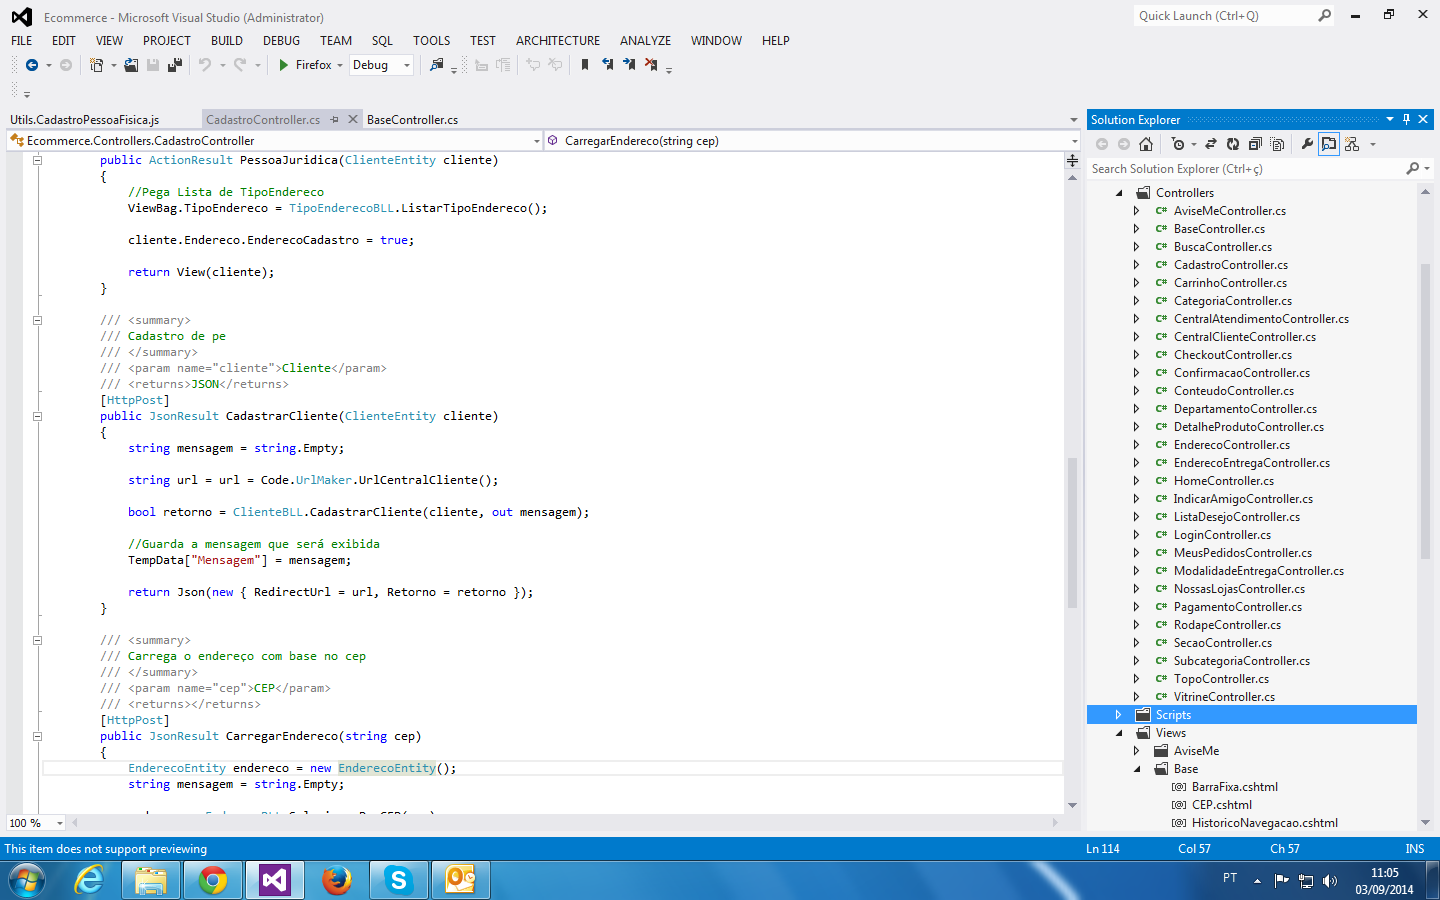The height and width of the screenshot is (900, 1440).
Task: Start debugging with the green play arrow
Action: pos(284,65)
